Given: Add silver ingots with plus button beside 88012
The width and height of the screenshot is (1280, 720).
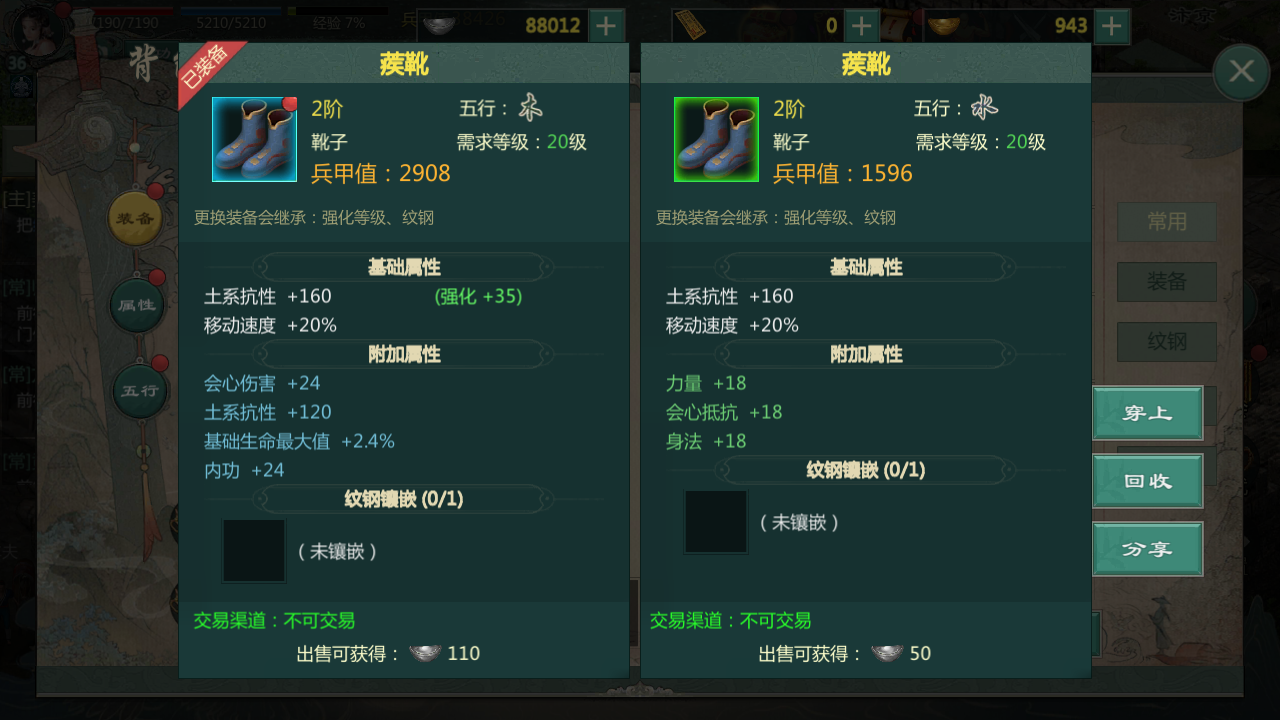Looking at the screenshot, I should coord(607,26).
